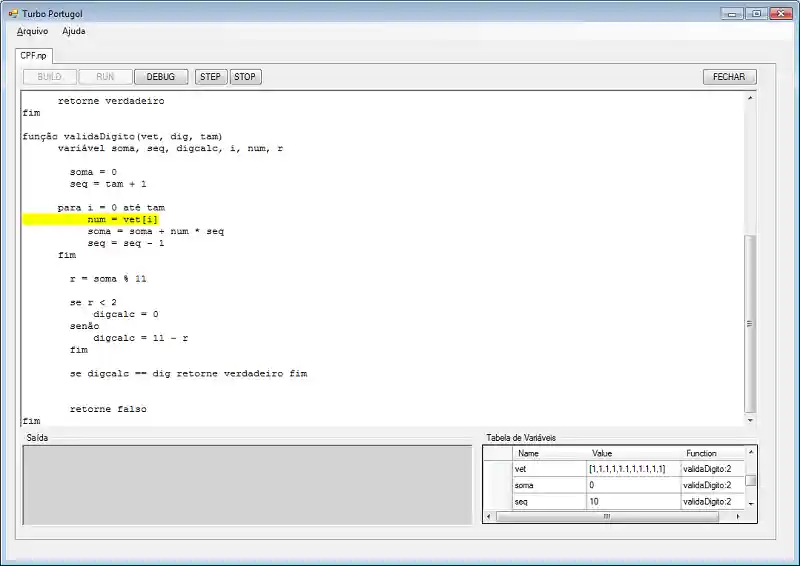Click the highlighted line num = vet[i]
The image size is (800, 566).
point(123,219)
